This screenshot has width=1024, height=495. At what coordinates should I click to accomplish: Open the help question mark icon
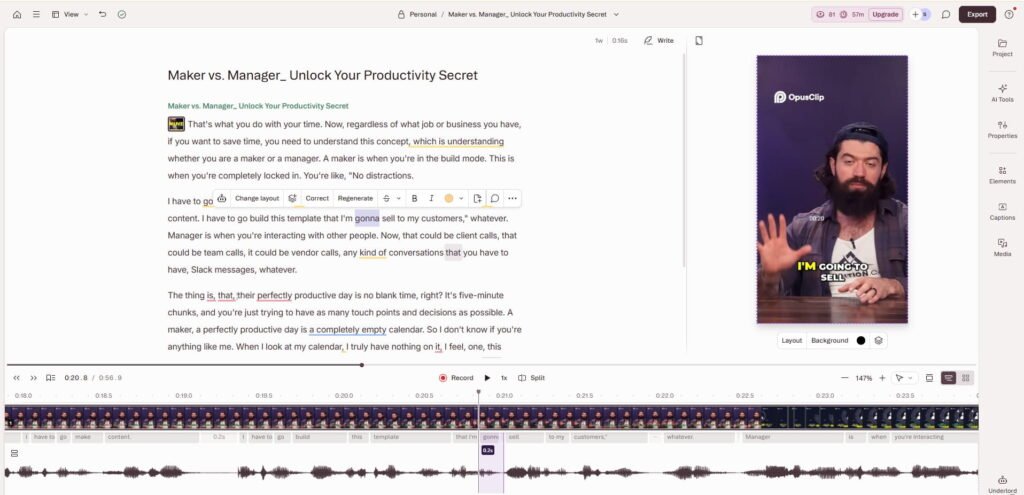1009,14
